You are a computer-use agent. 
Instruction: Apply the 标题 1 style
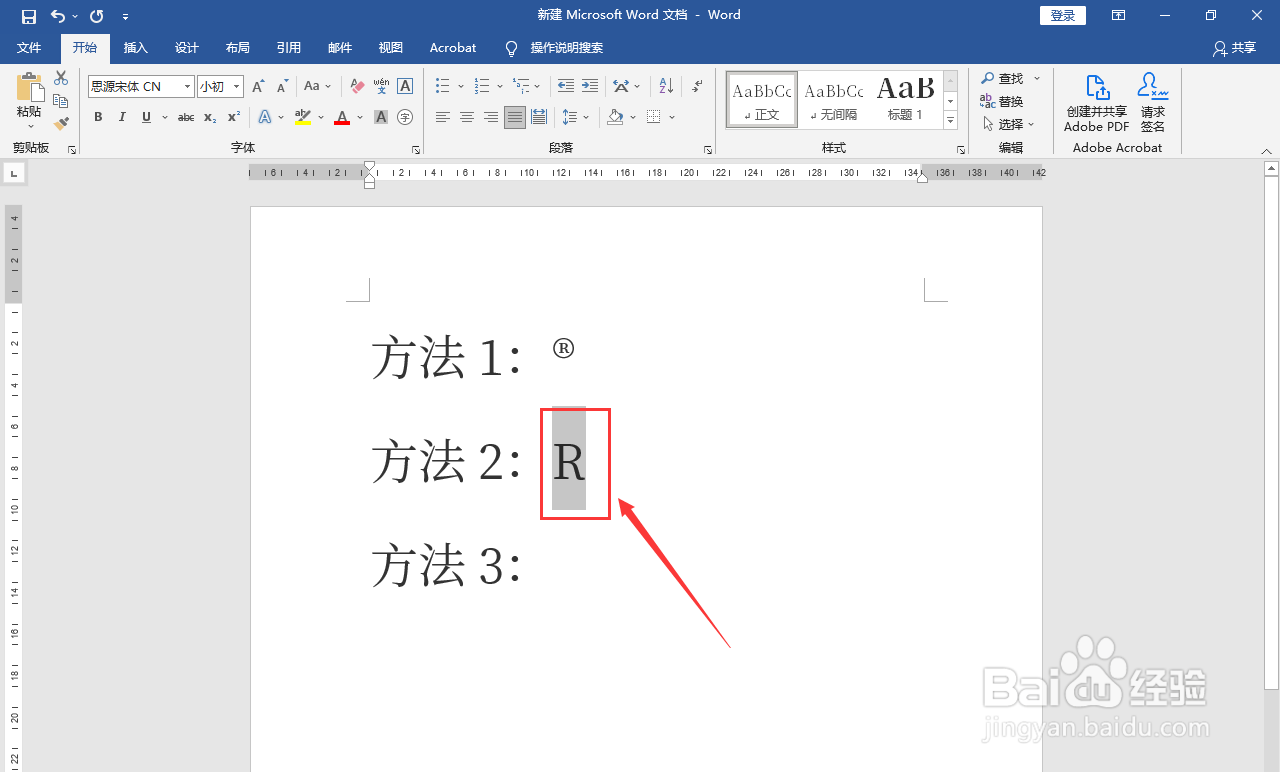(905, 98)
